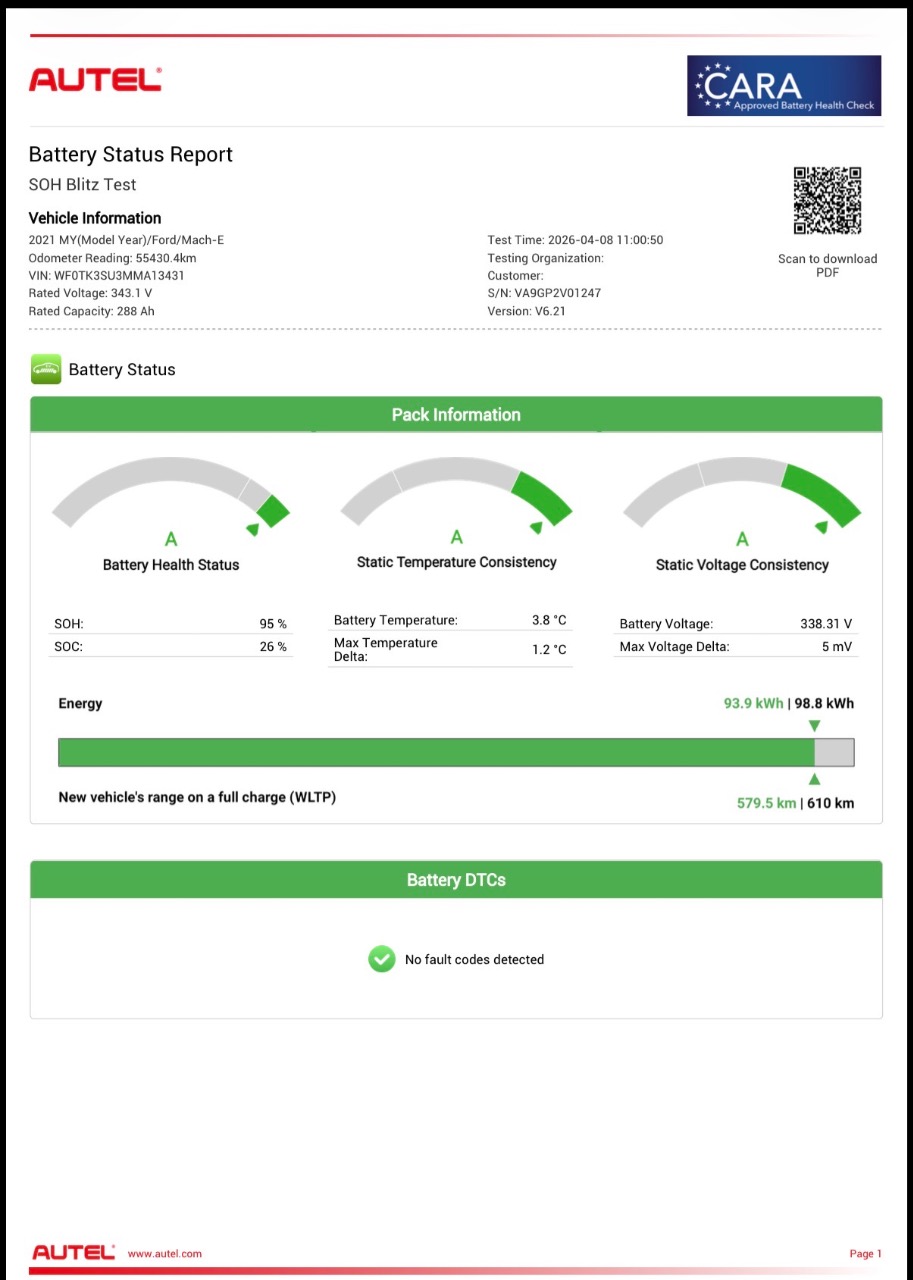Click the Battery Temperature 3.8 °C row
This screenshot has height=1280, width=913.
(x=451, y=620)
